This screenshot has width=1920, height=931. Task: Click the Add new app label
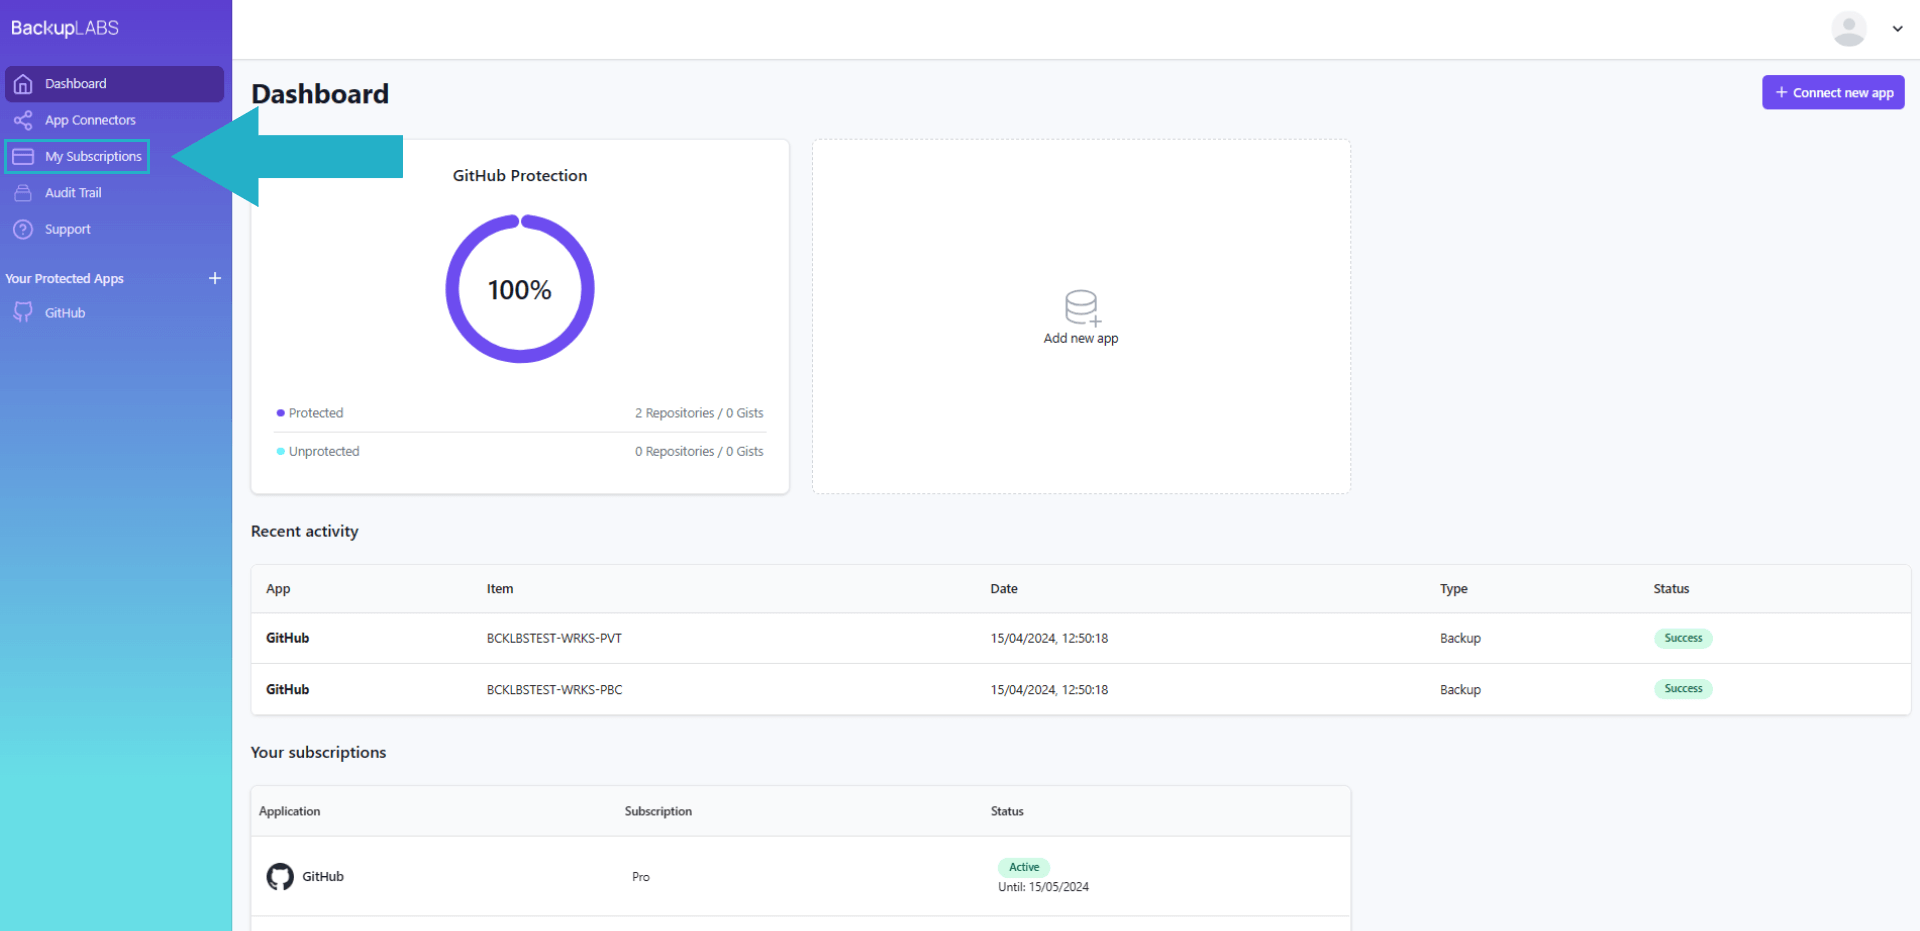[x=1081, y=339]
